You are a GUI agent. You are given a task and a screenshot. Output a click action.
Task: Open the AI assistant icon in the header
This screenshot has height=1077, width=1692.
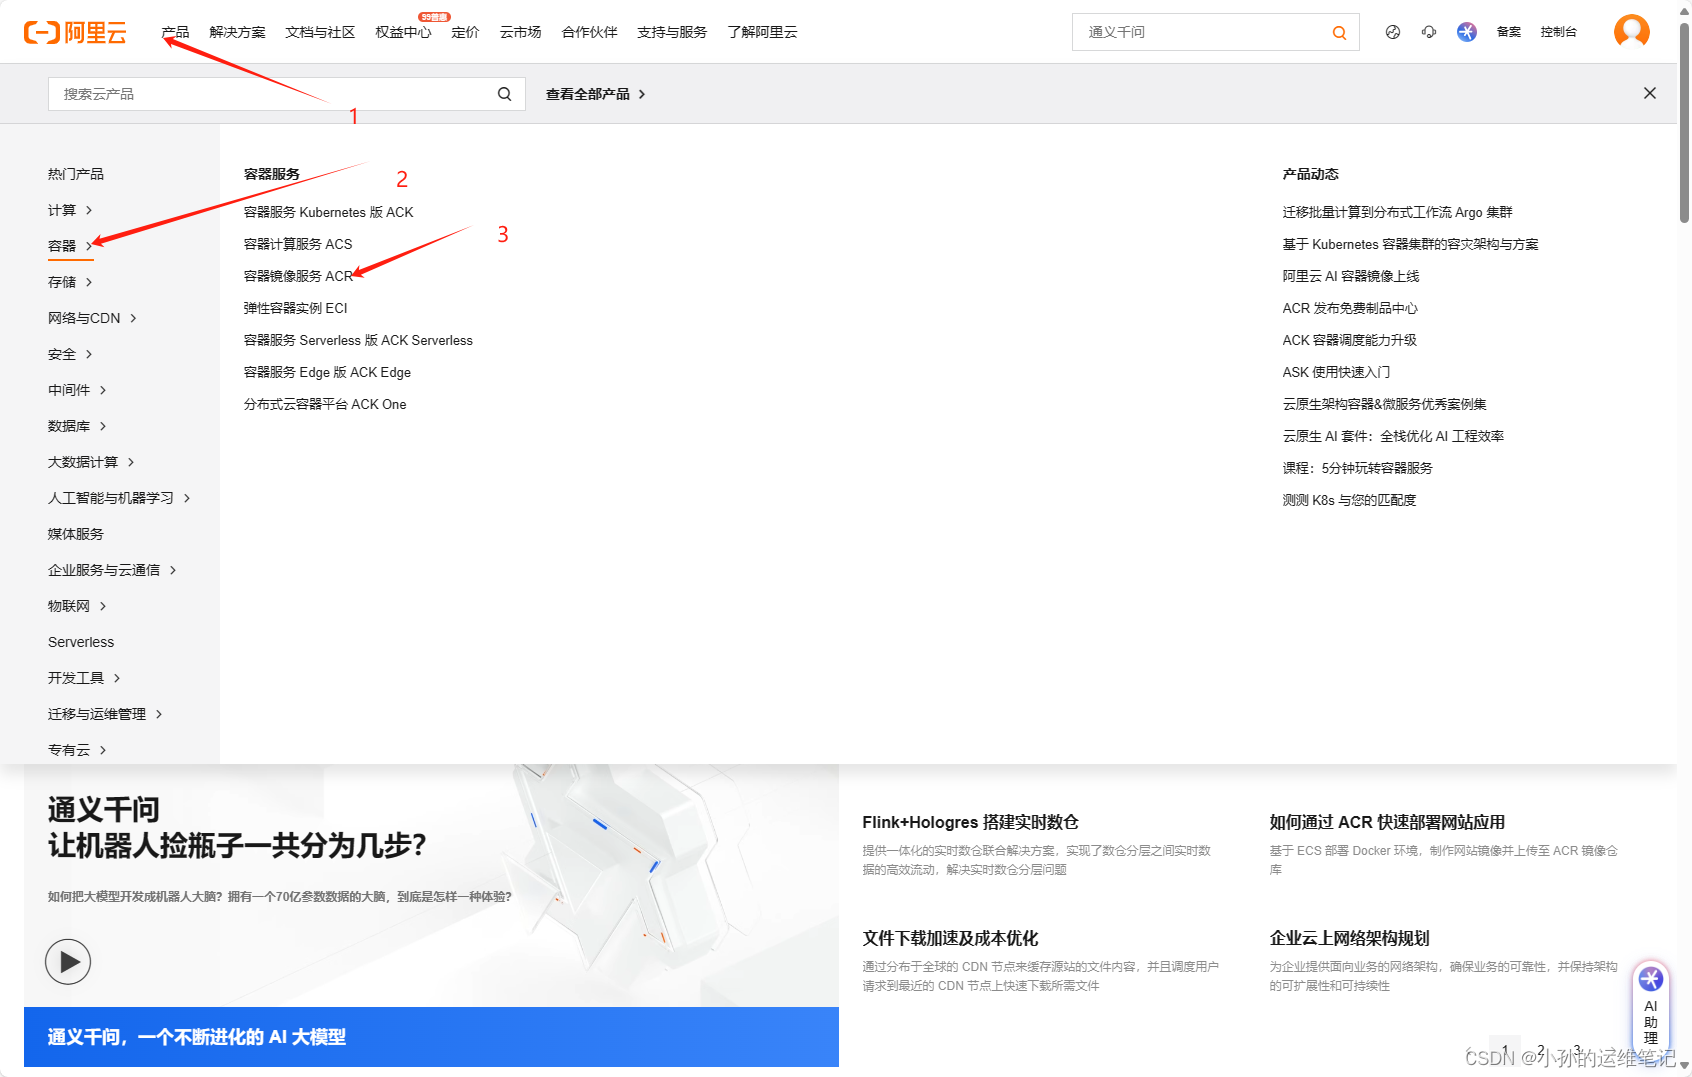pos(1467,32)
